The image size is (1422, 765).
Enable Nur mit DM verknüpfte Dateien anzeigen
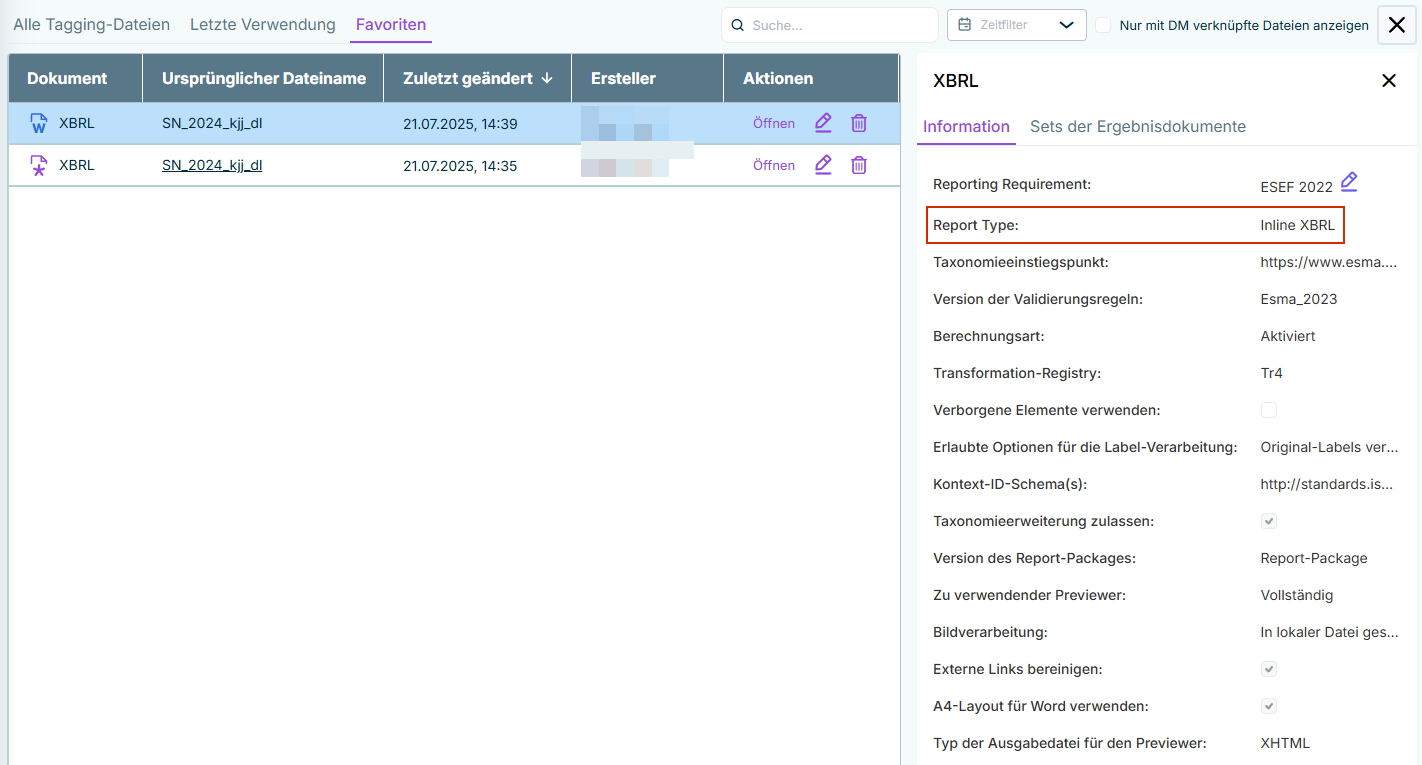click(x=1103, y=25)
